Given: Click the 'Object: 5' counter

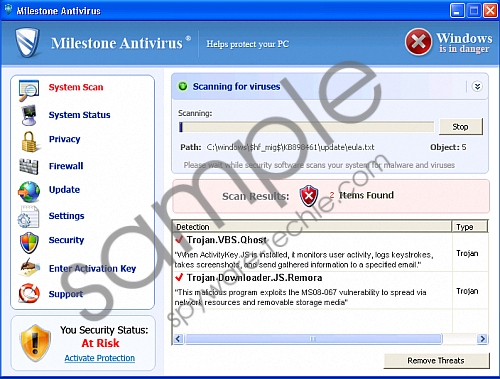Looking at the screenshot, I should (x=448, y=147).
